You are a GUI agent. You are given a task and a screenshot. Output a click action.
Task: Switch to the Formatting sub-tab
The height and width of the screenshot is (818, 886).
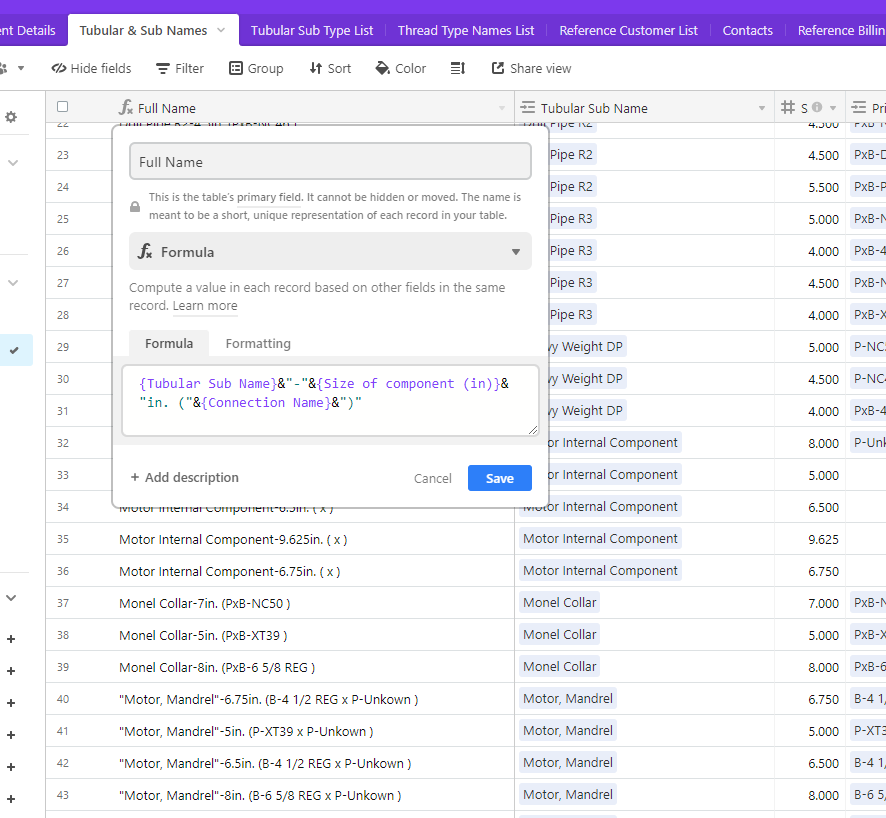point(258,343)
